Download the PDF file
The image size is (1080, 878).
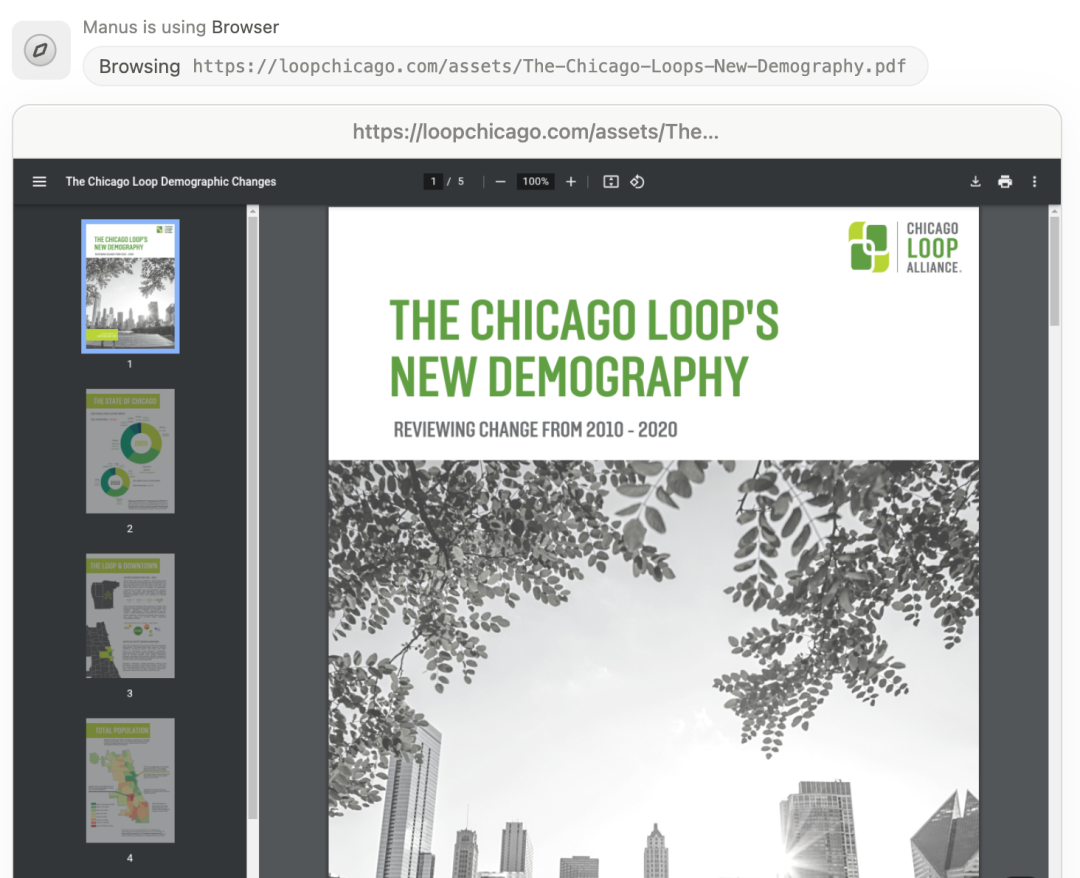[975, 182]
